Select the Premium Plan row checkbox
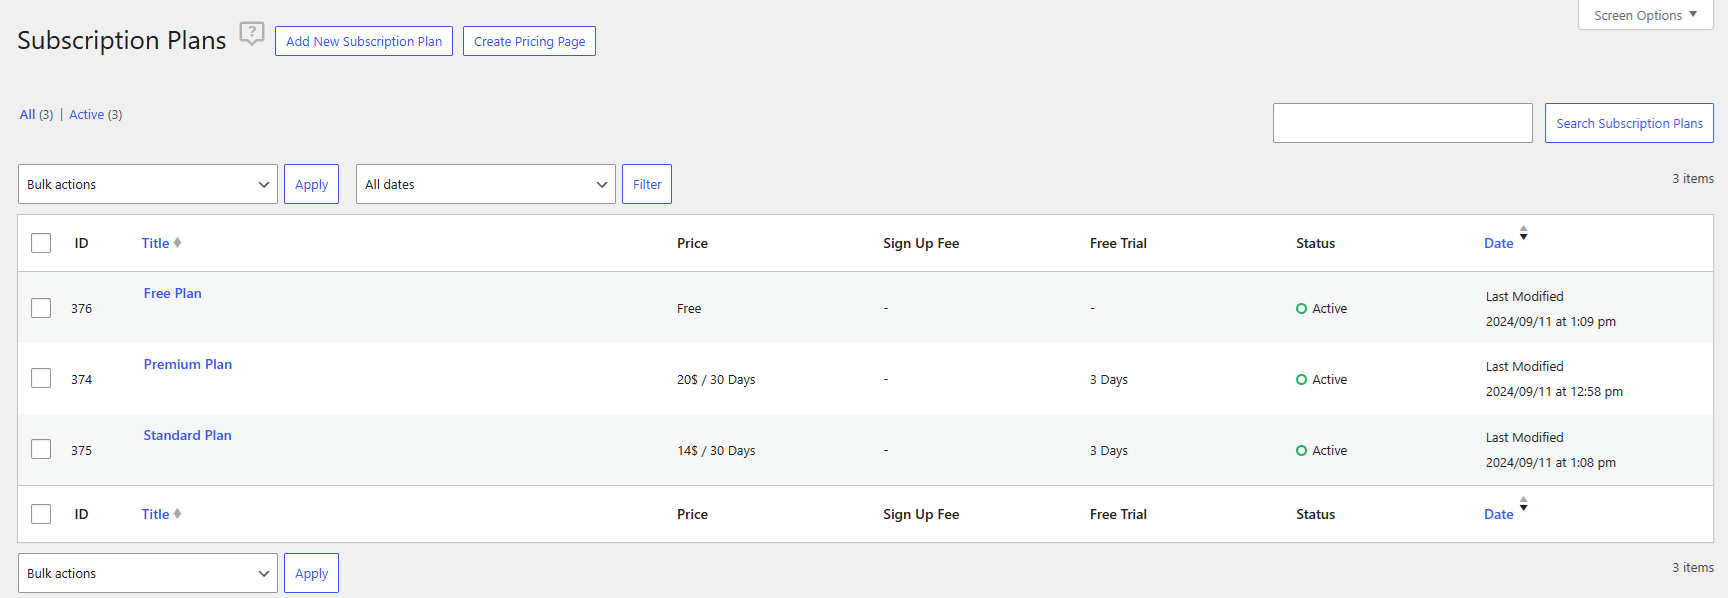Viewport: 1728px width, 598px height. (41, 379)
